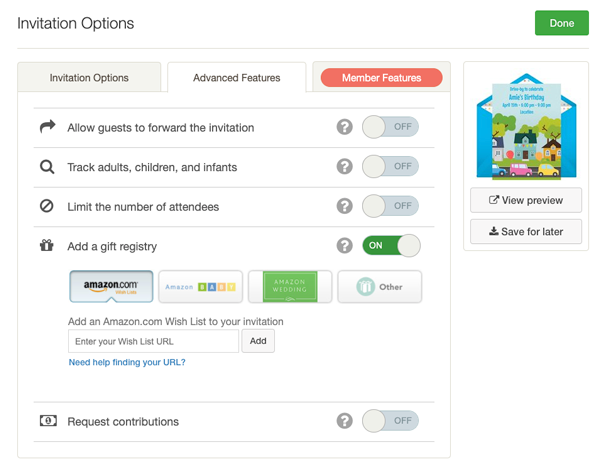Click the magnifier track guests icon
Viewport: 600px width, 468px height.
[x=47, y=167]
